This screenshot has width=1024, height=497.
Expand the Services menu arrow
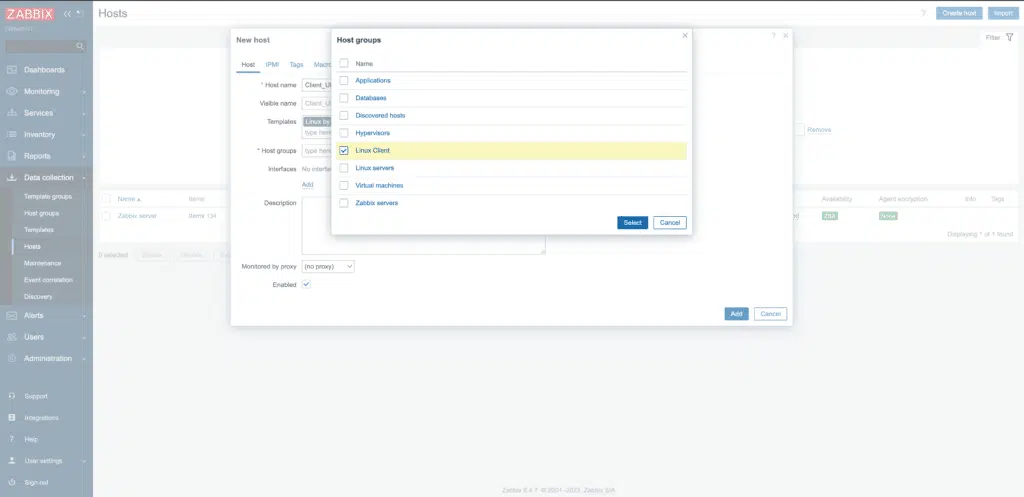(84, 114)
